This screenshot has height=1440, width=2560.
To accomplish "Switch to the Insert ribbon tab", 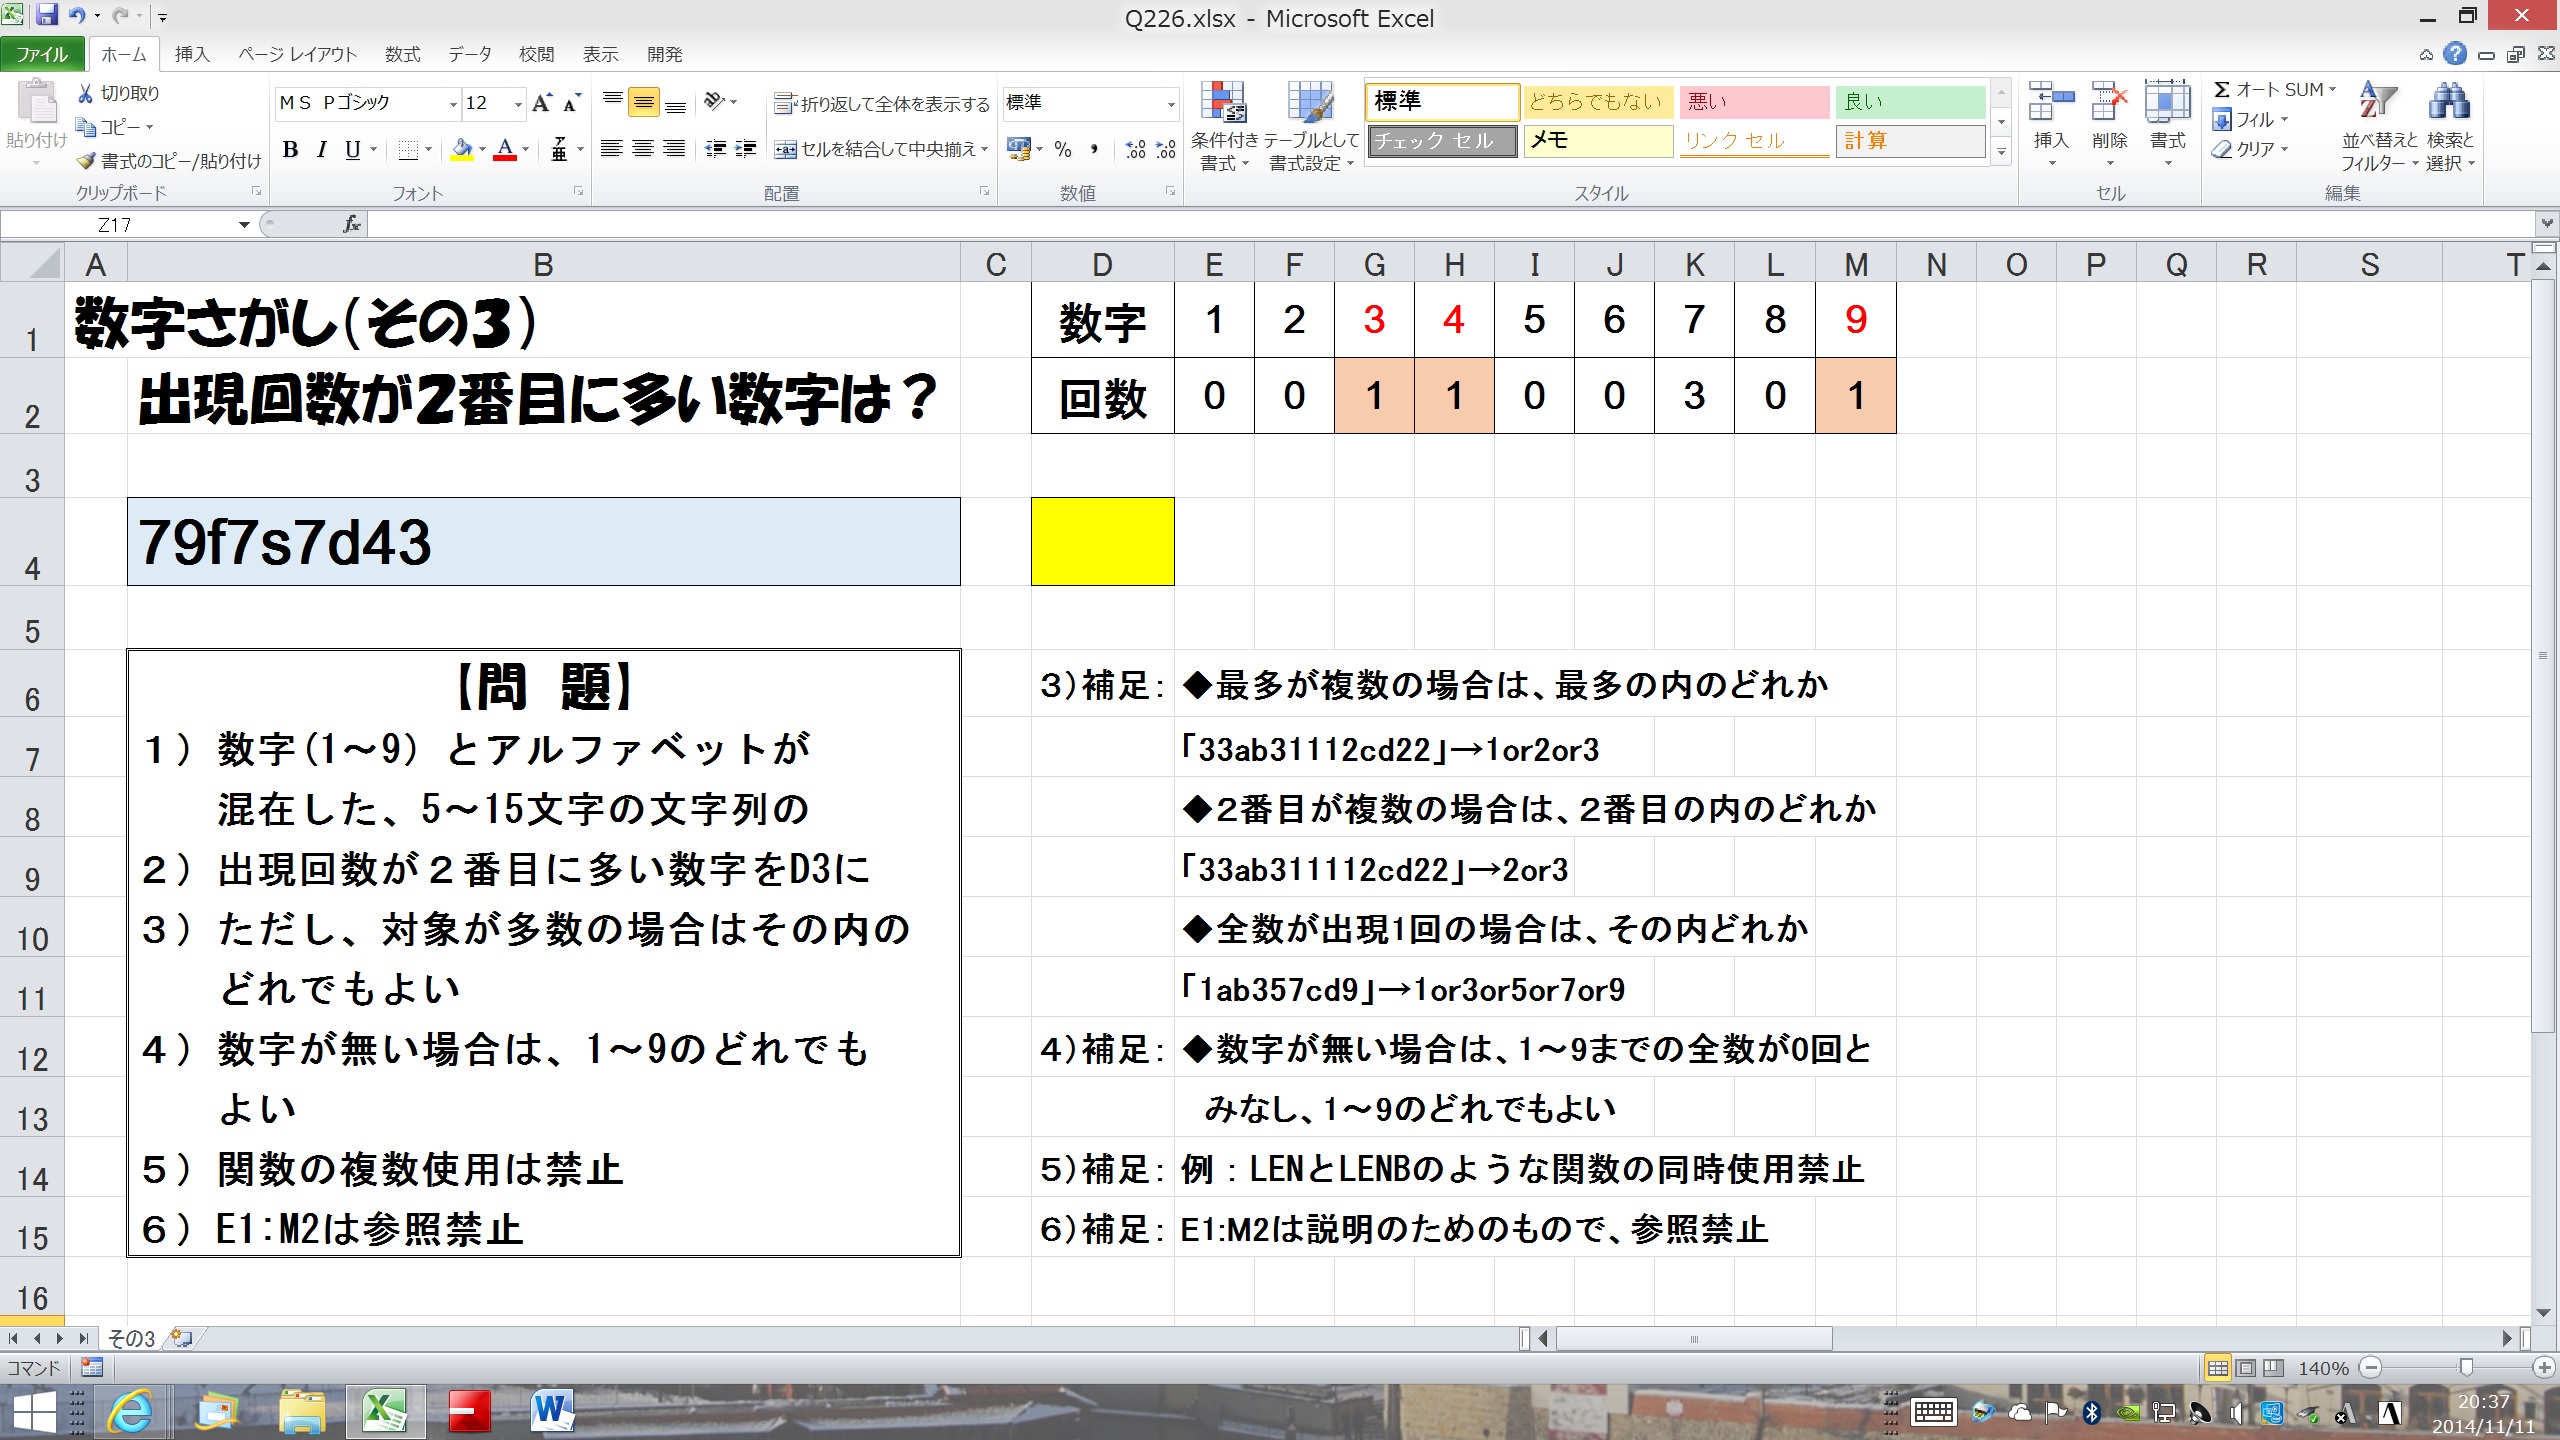I will point(191,54).
